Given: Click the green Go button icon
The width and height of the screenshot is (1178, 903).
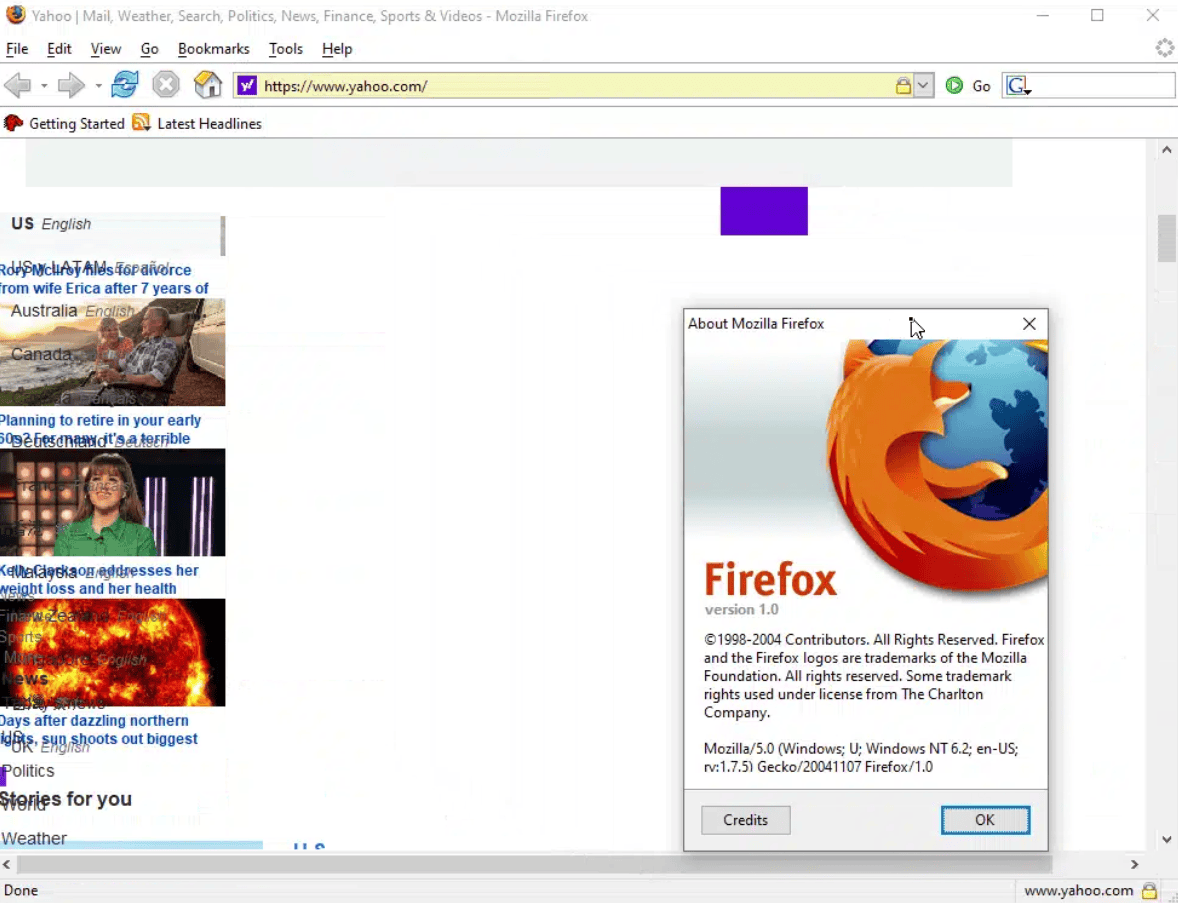Looking at the screenshot, I should click(x=954, y=86).
